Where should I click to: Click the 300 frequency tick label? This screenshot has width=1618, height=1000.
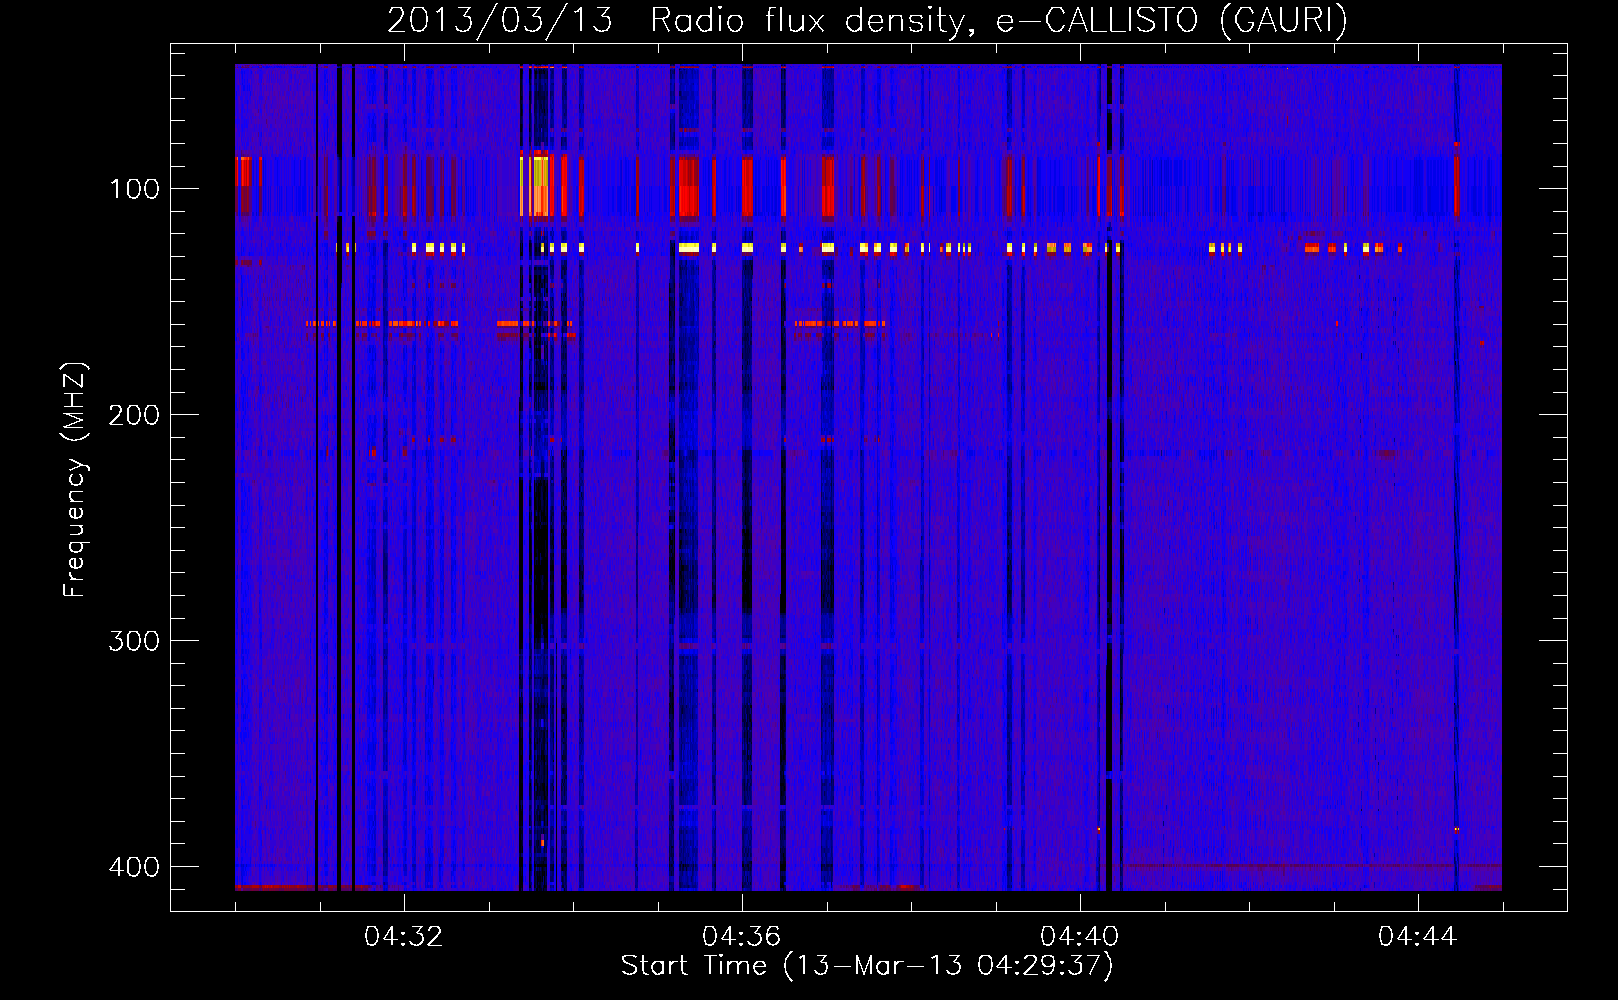(134, 641)
